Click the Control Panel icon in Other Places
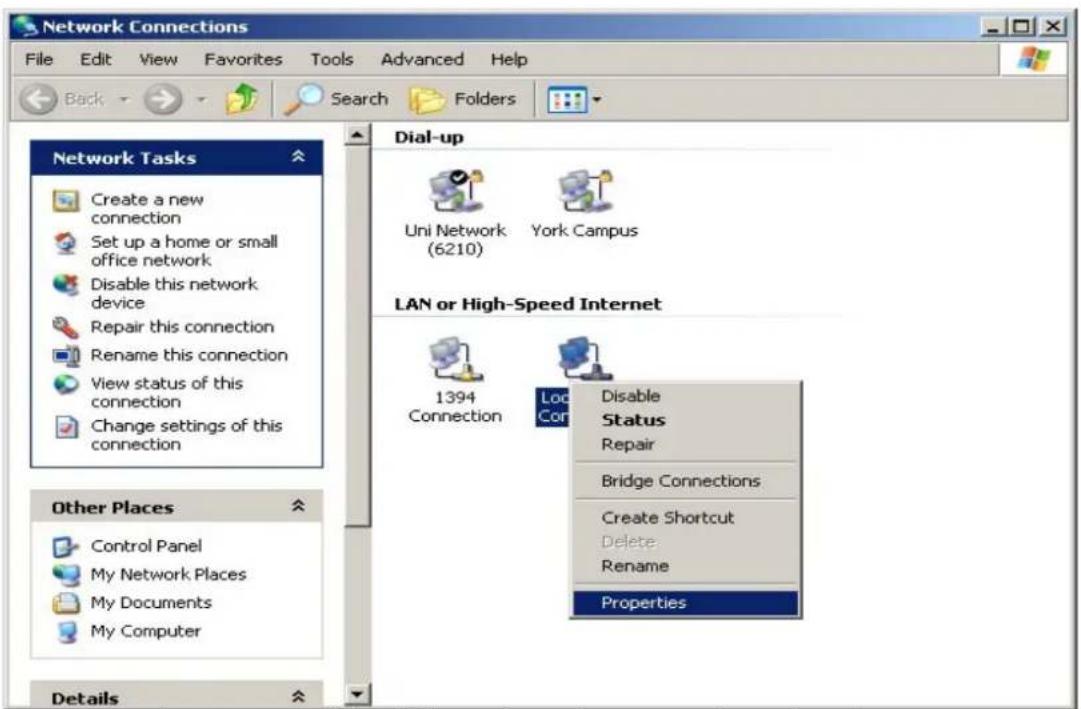This screenshot has height=709, width=1081. tap(66, 547)
